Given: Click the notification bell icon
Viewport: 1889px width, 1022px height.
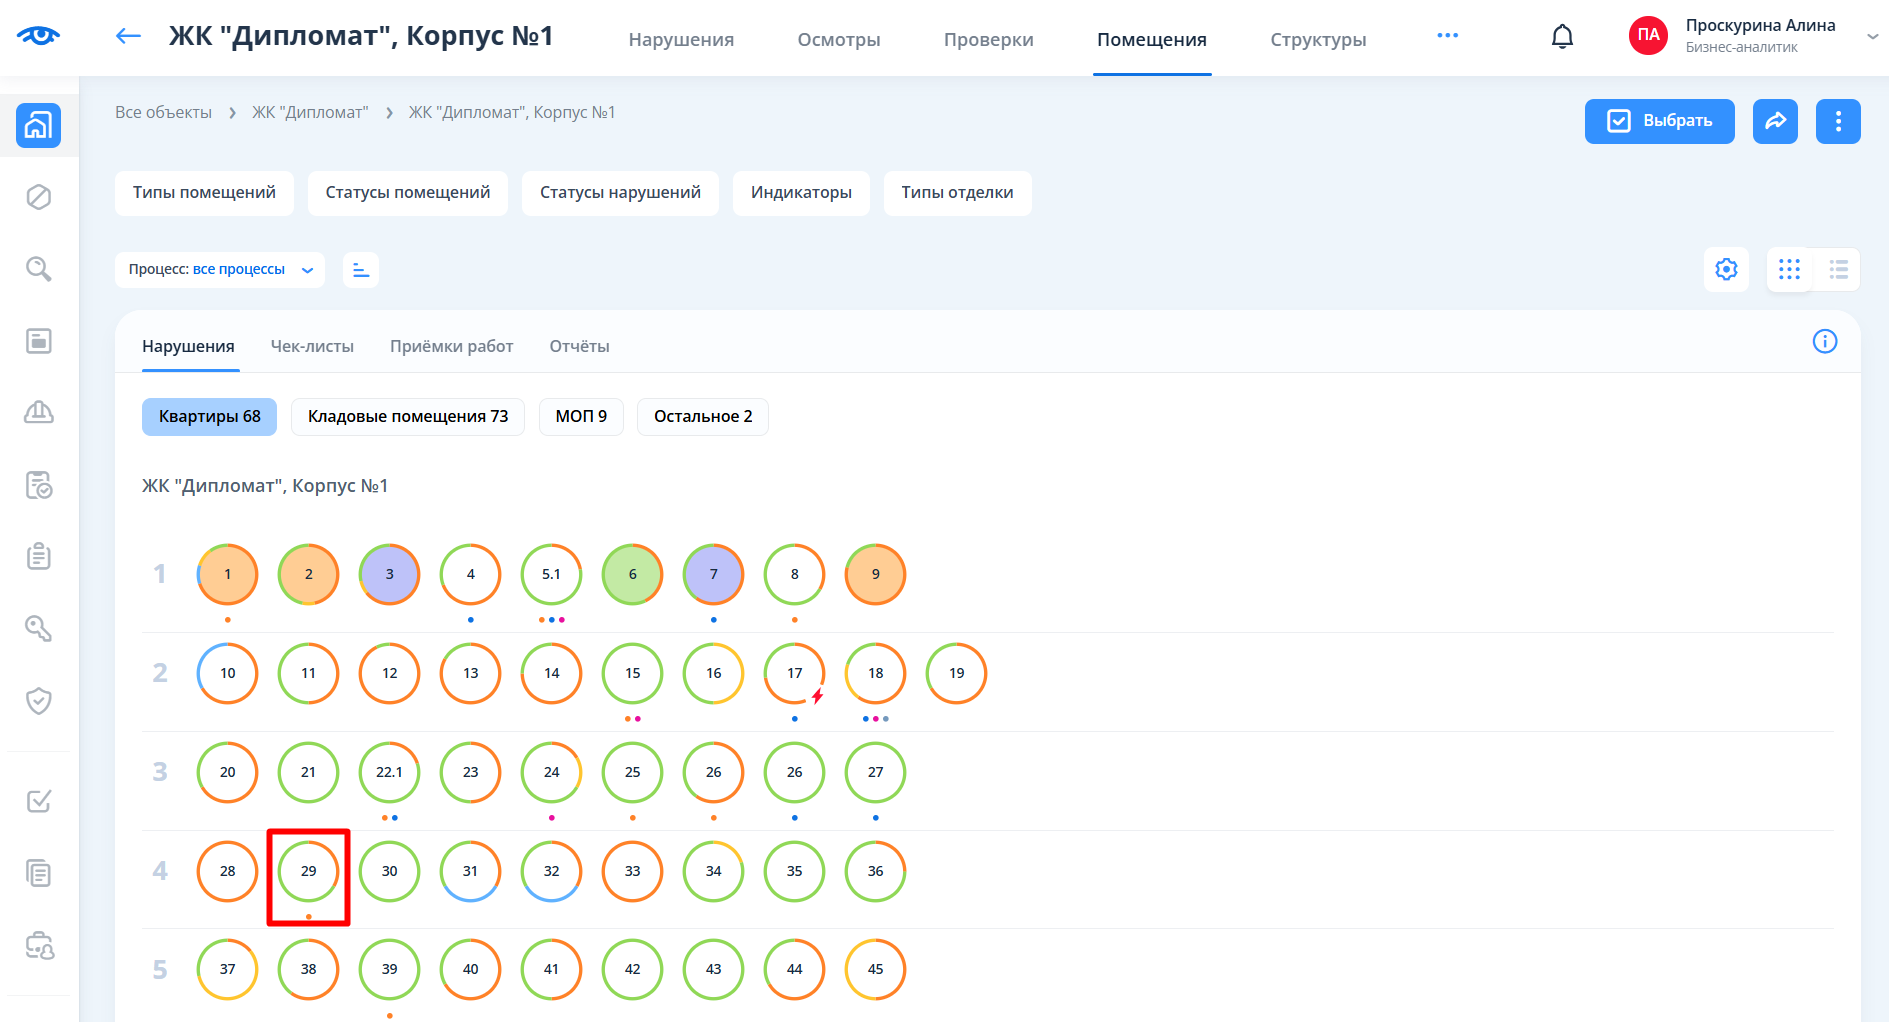Looking at the screenshot, I should [1562, 37].
